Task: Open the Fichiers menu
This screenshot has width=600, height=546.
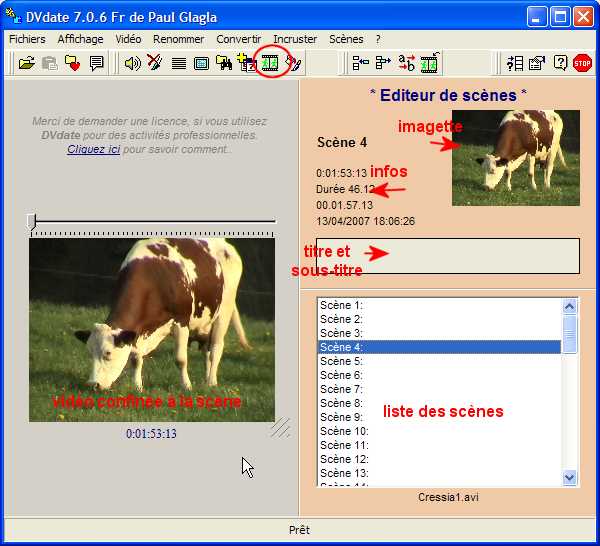Action: pos(27,39)
